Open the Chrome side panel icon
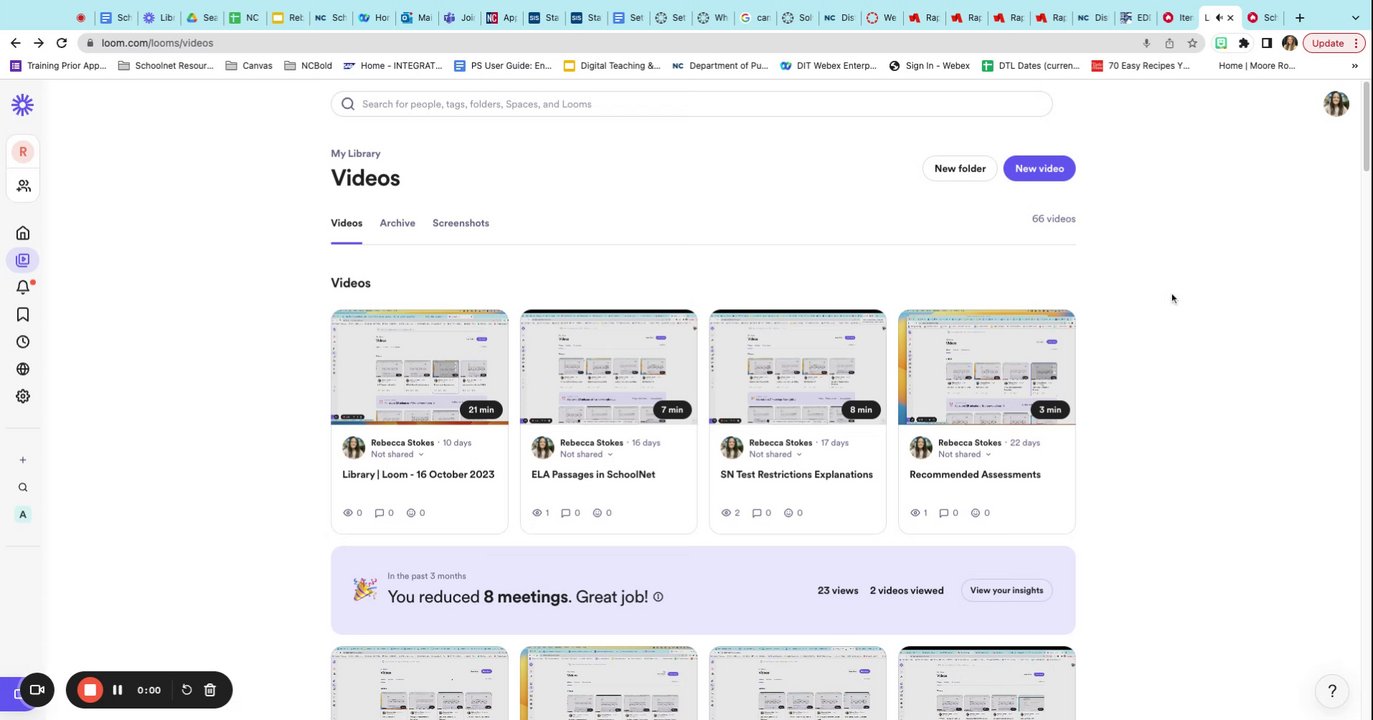Viewport: 1373px width, 720px height. [1267, 43]
